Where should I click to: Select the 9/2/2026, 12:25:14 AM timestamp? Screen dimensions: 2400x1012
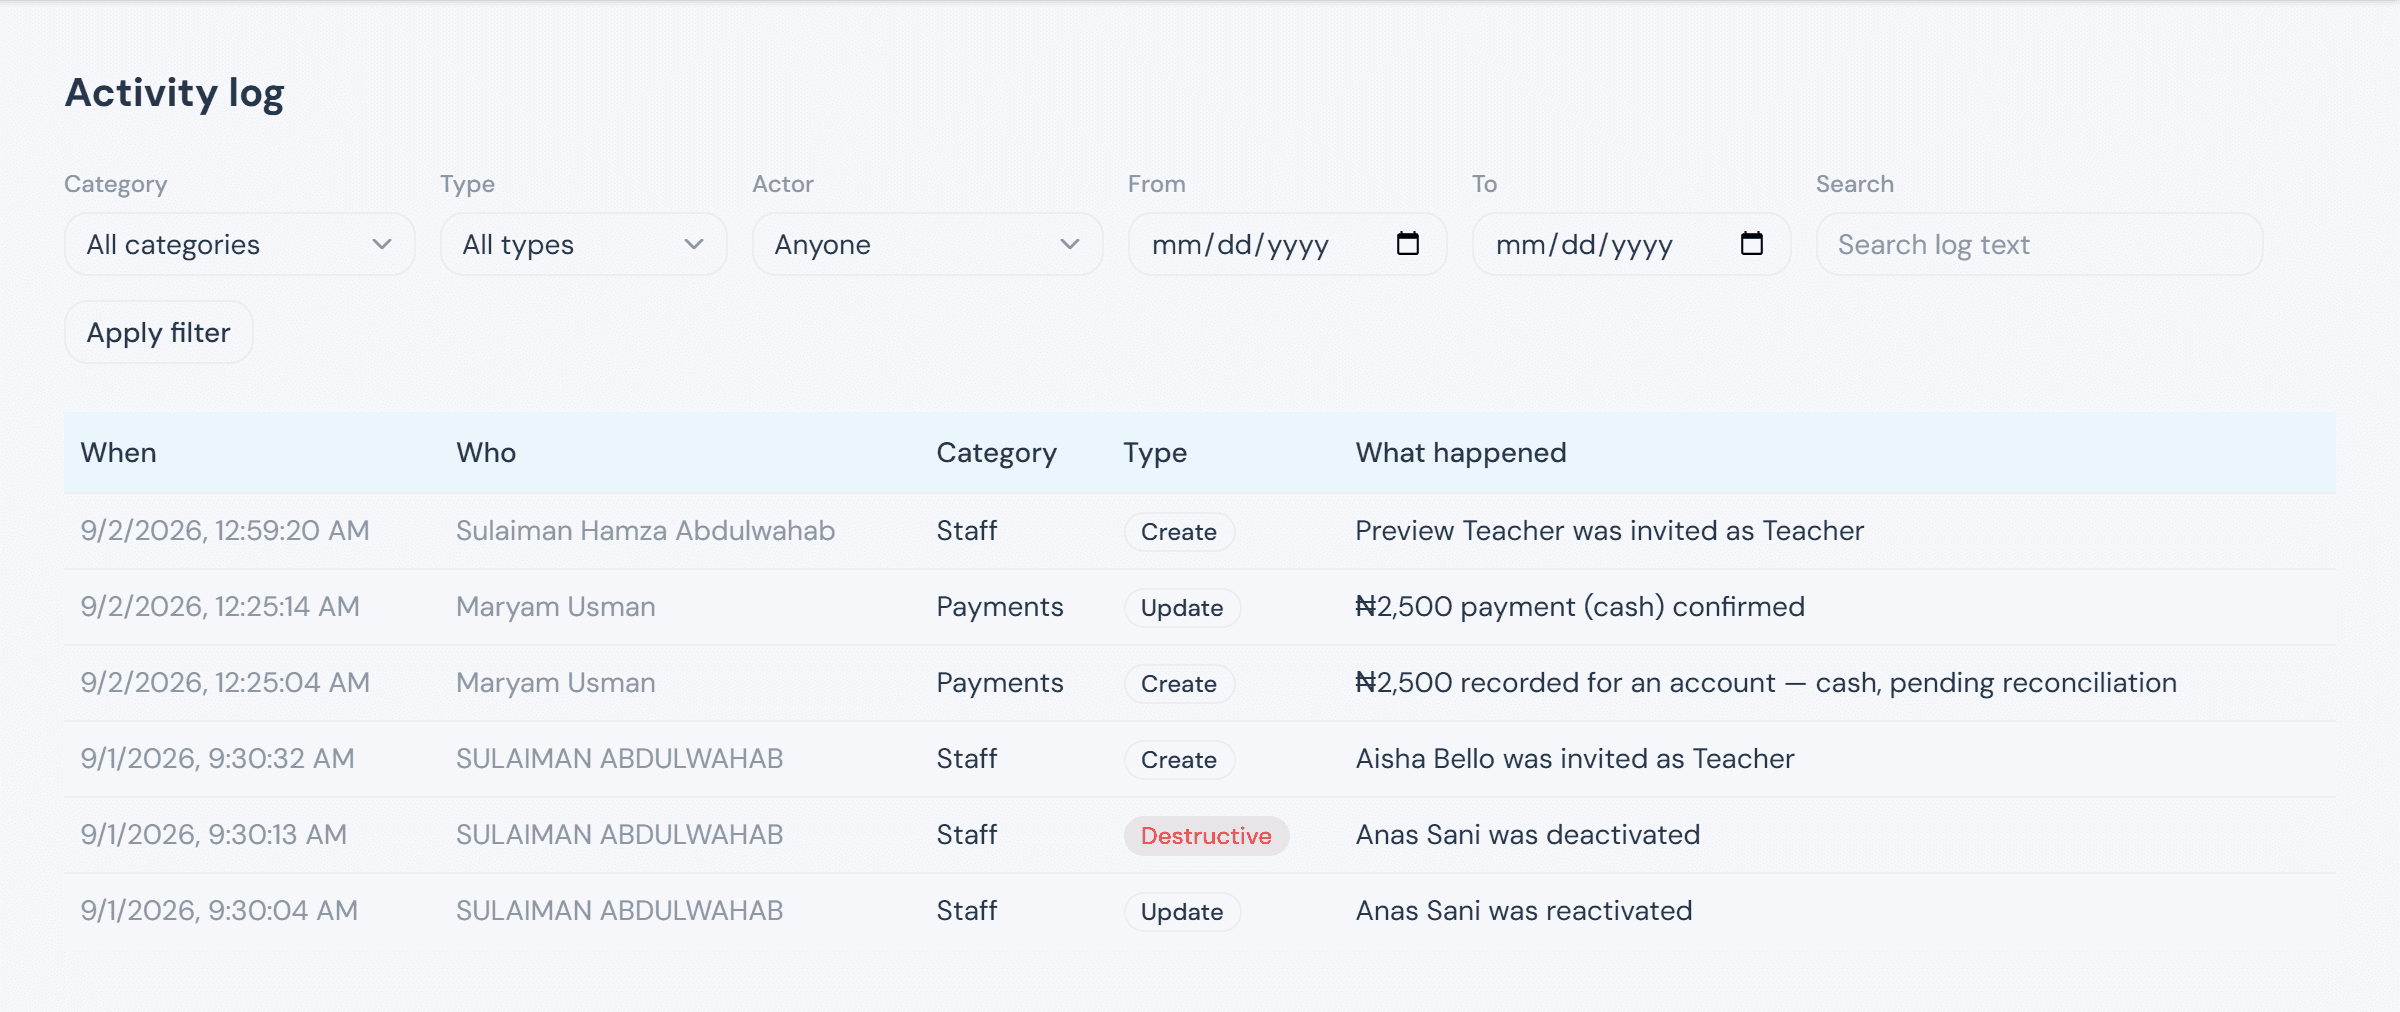point(220,606)
